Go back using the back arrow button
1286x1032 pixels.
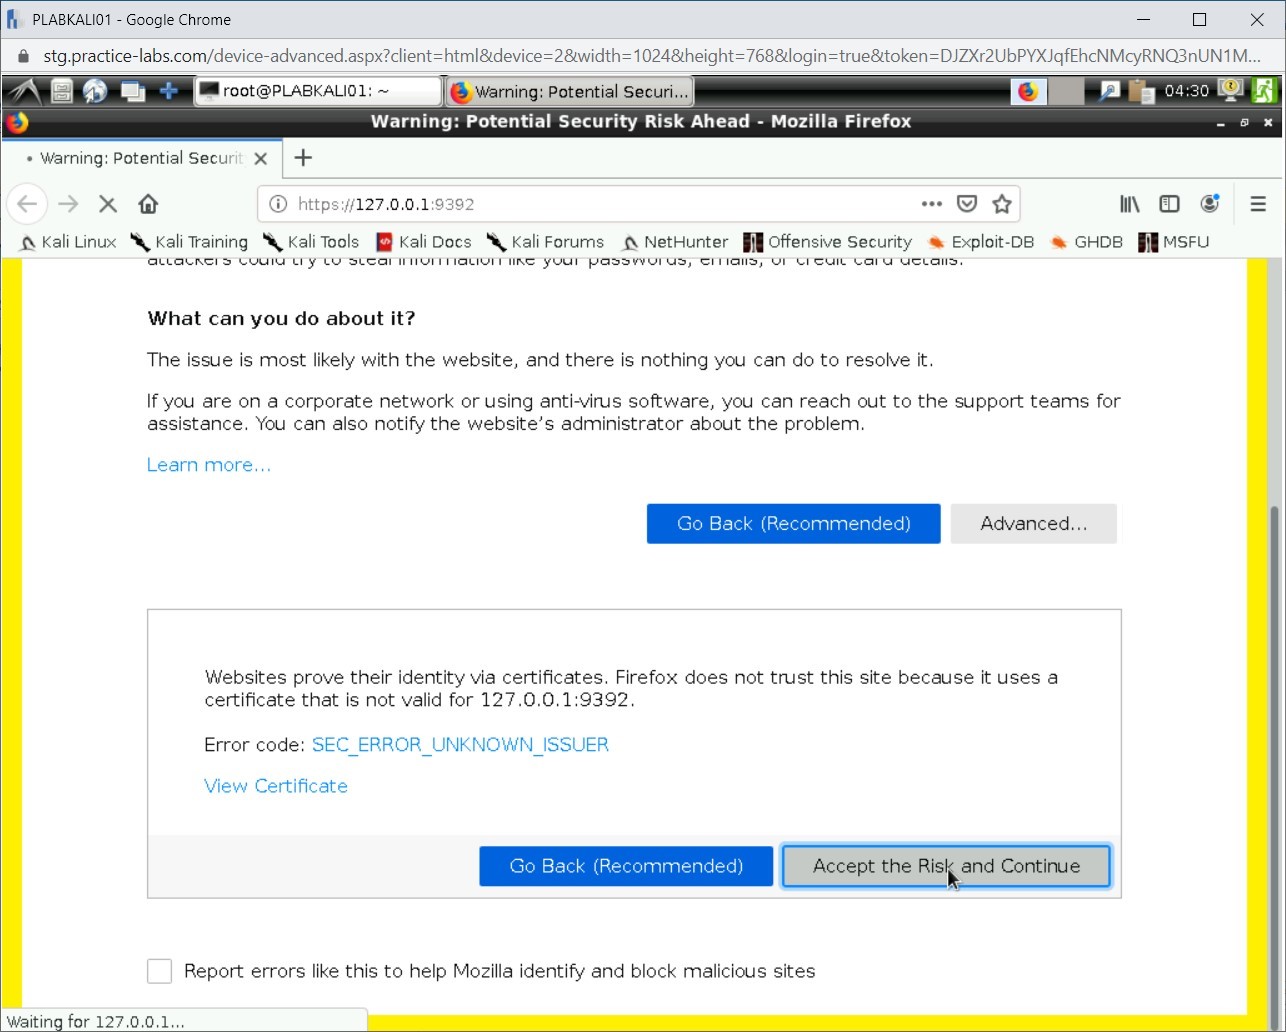(27, 204)
